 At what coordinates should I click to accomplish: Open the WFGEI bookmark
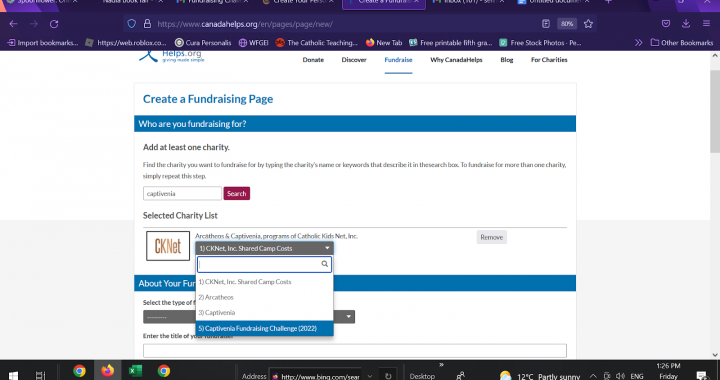click(x=253, y=43)
